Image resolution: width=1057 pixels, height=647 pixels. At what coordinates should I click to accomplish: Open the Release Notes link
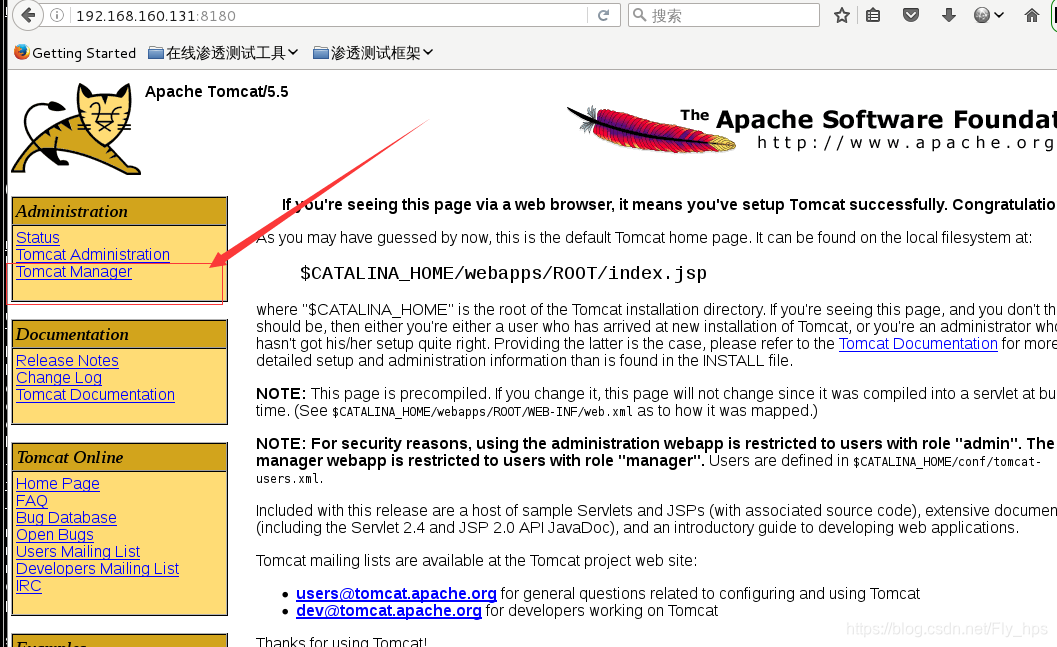pos(67,361)
